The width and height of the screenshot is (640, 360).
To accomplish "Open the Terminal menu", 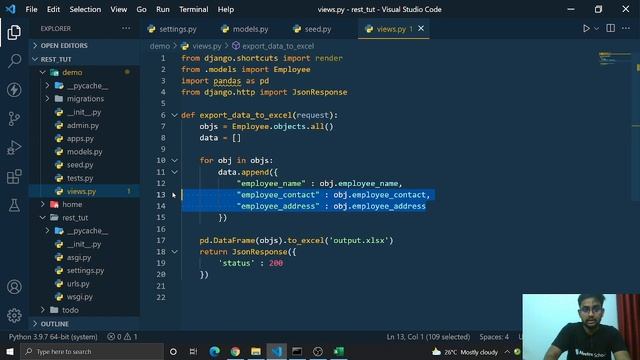I will coord(193,9).
